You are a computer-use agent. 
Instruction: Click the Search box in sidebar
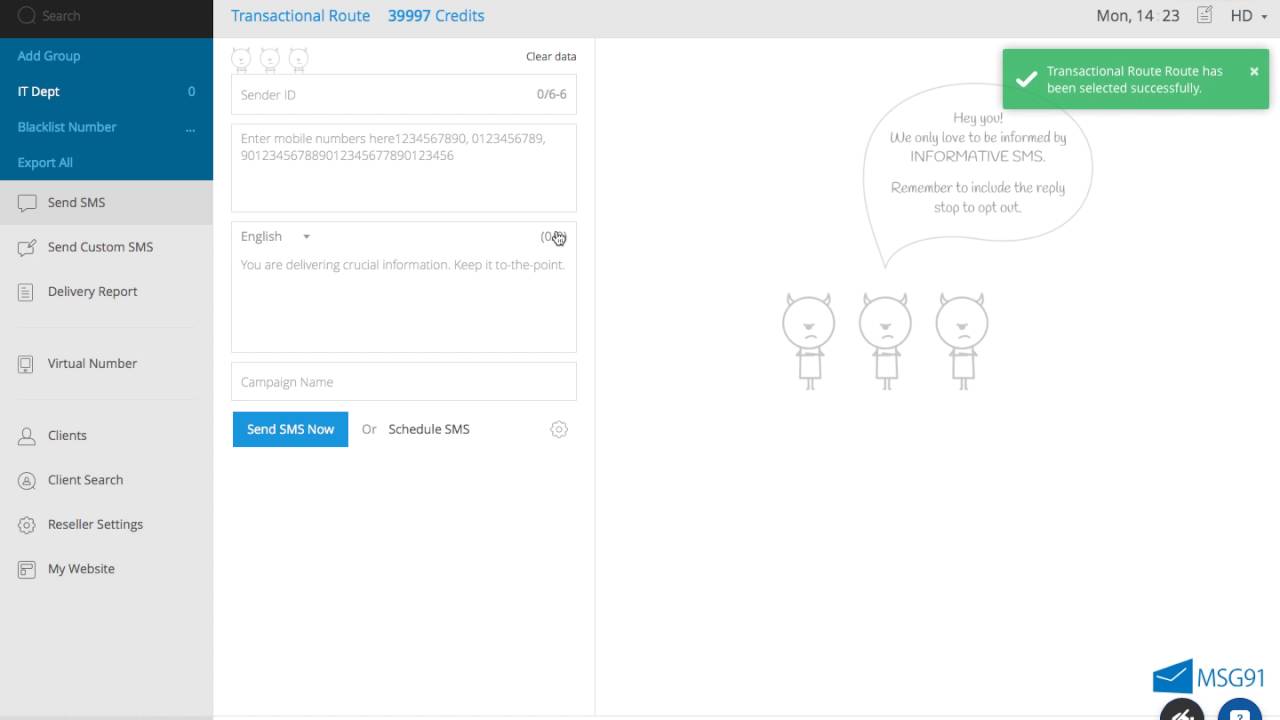(x=106, y=16)
